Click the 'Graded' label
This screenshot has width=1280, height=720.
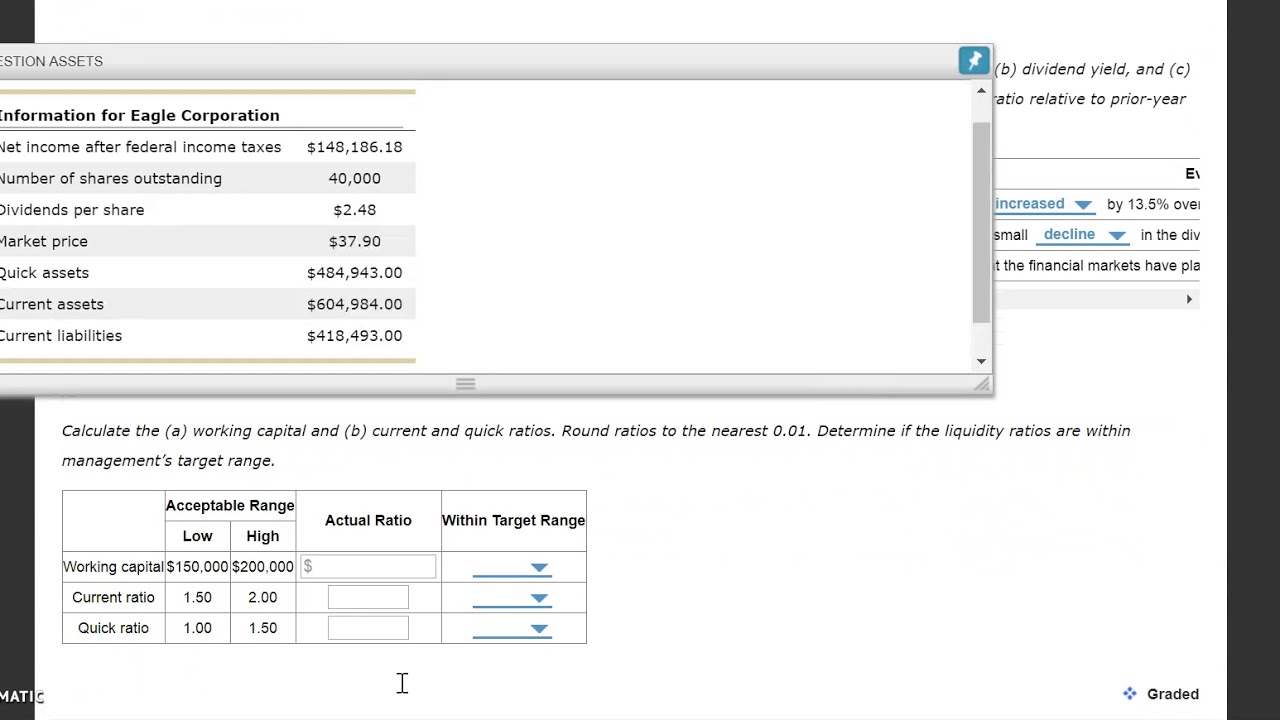1173,694
